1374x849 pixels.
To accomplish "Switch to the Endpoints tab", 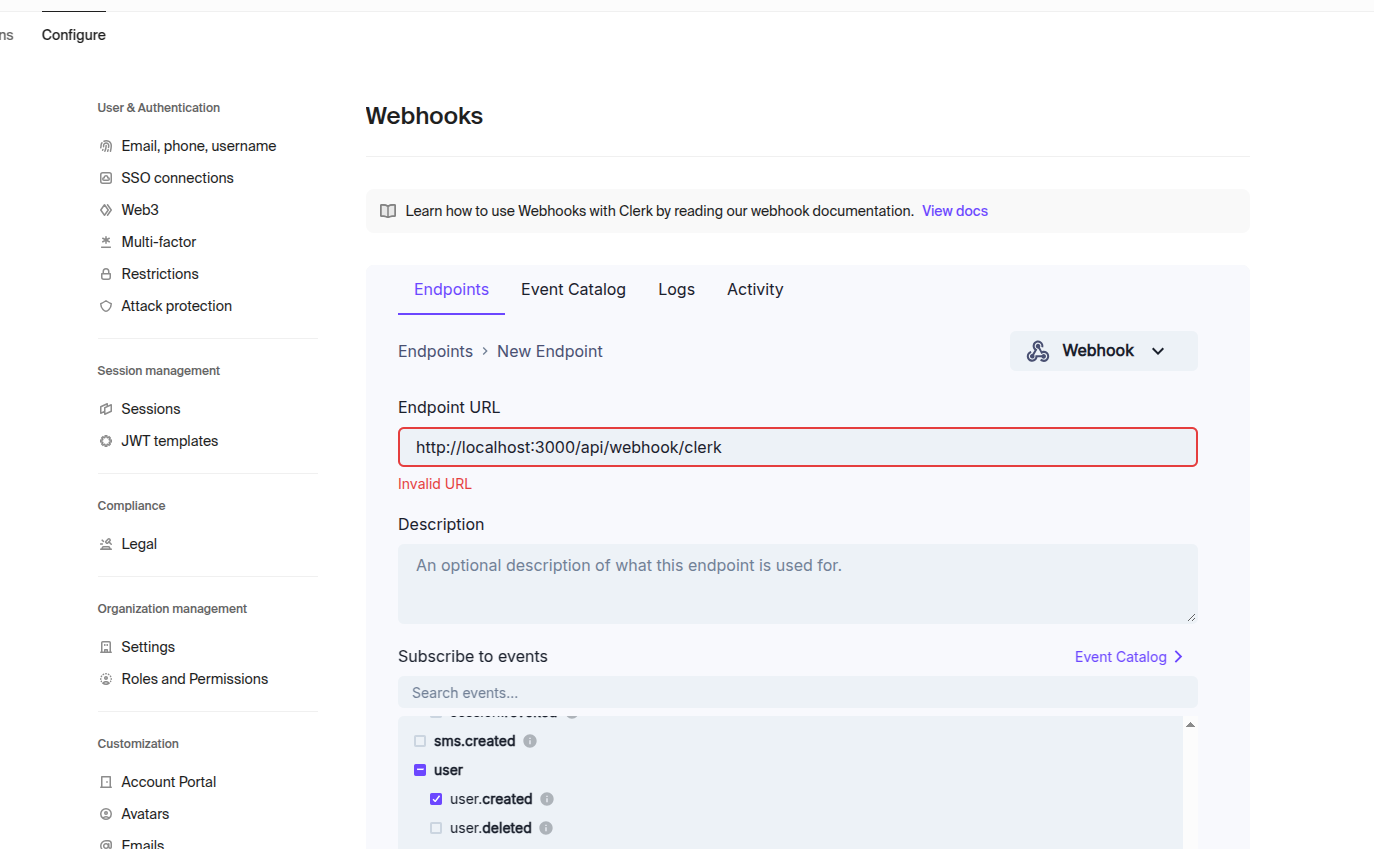I will [451, 290].
